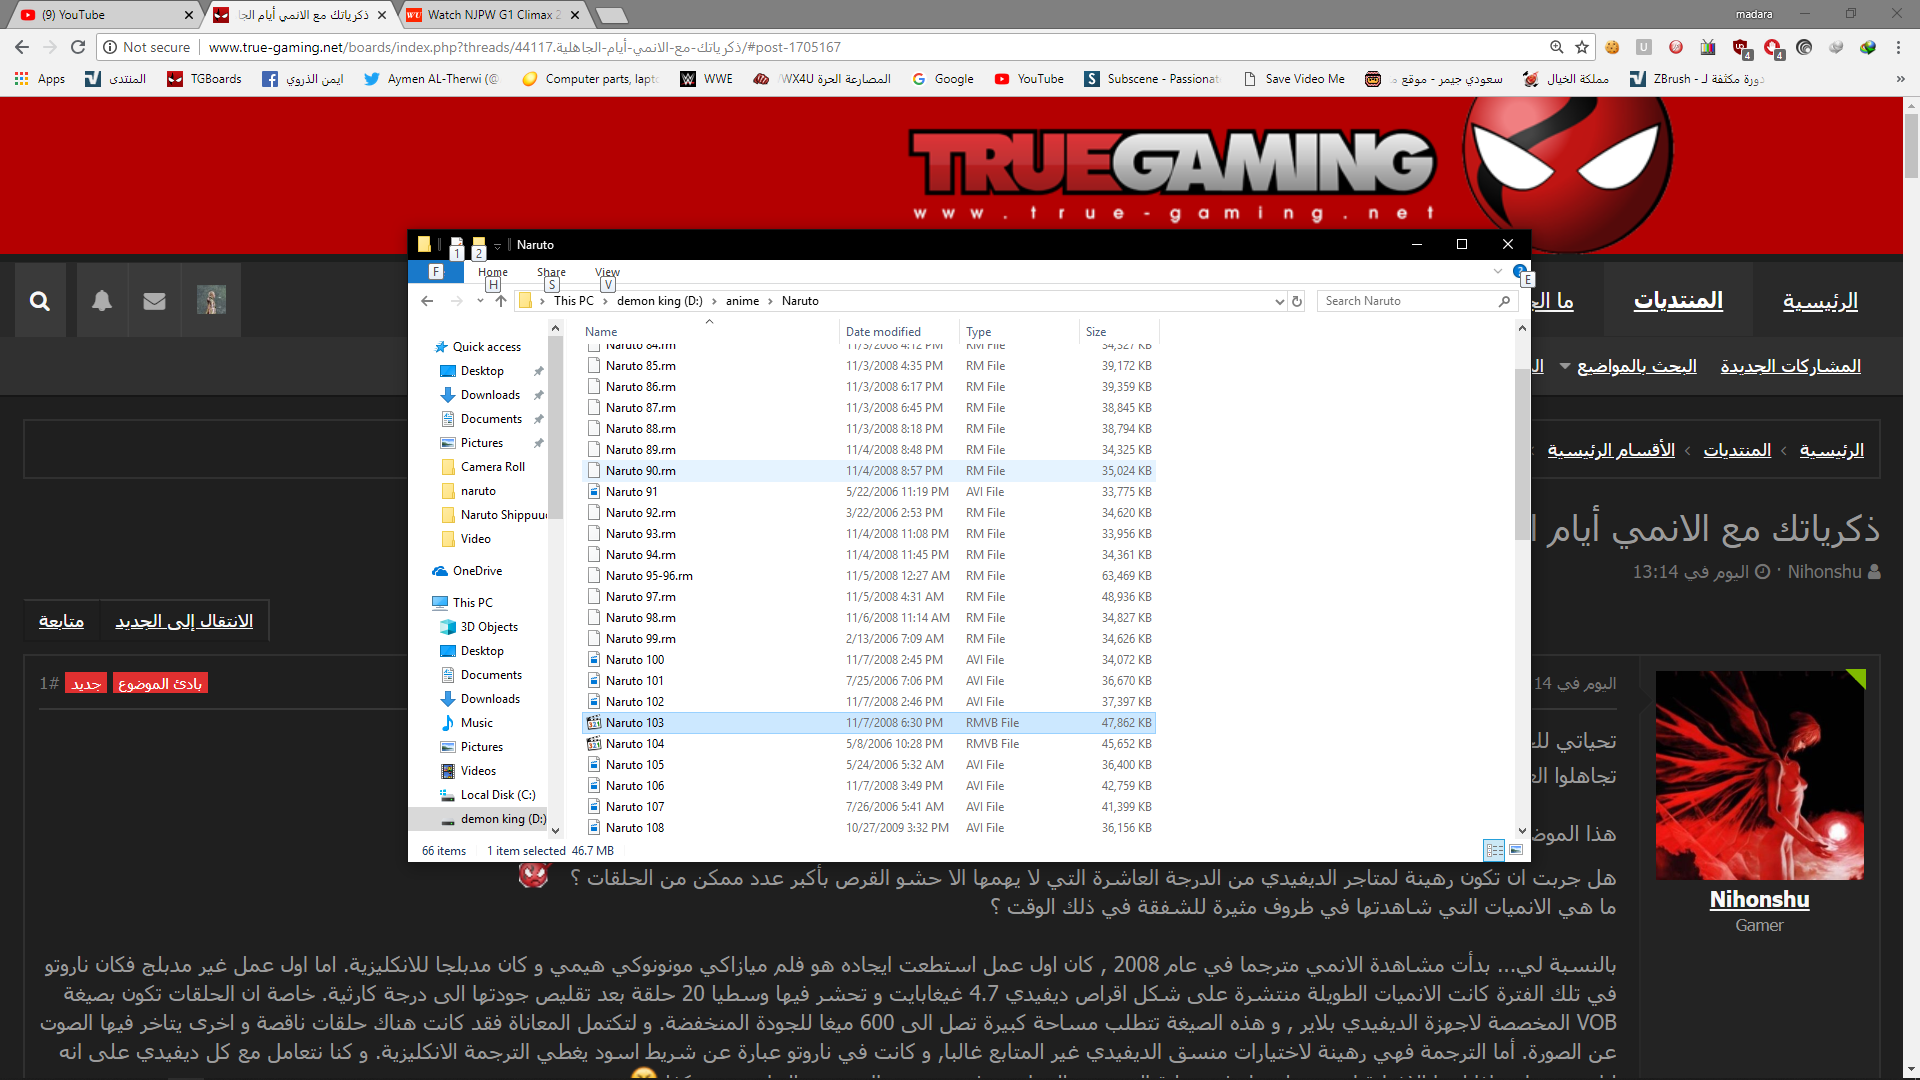Select file Naruto 91 in the list

tap(868, 492)
